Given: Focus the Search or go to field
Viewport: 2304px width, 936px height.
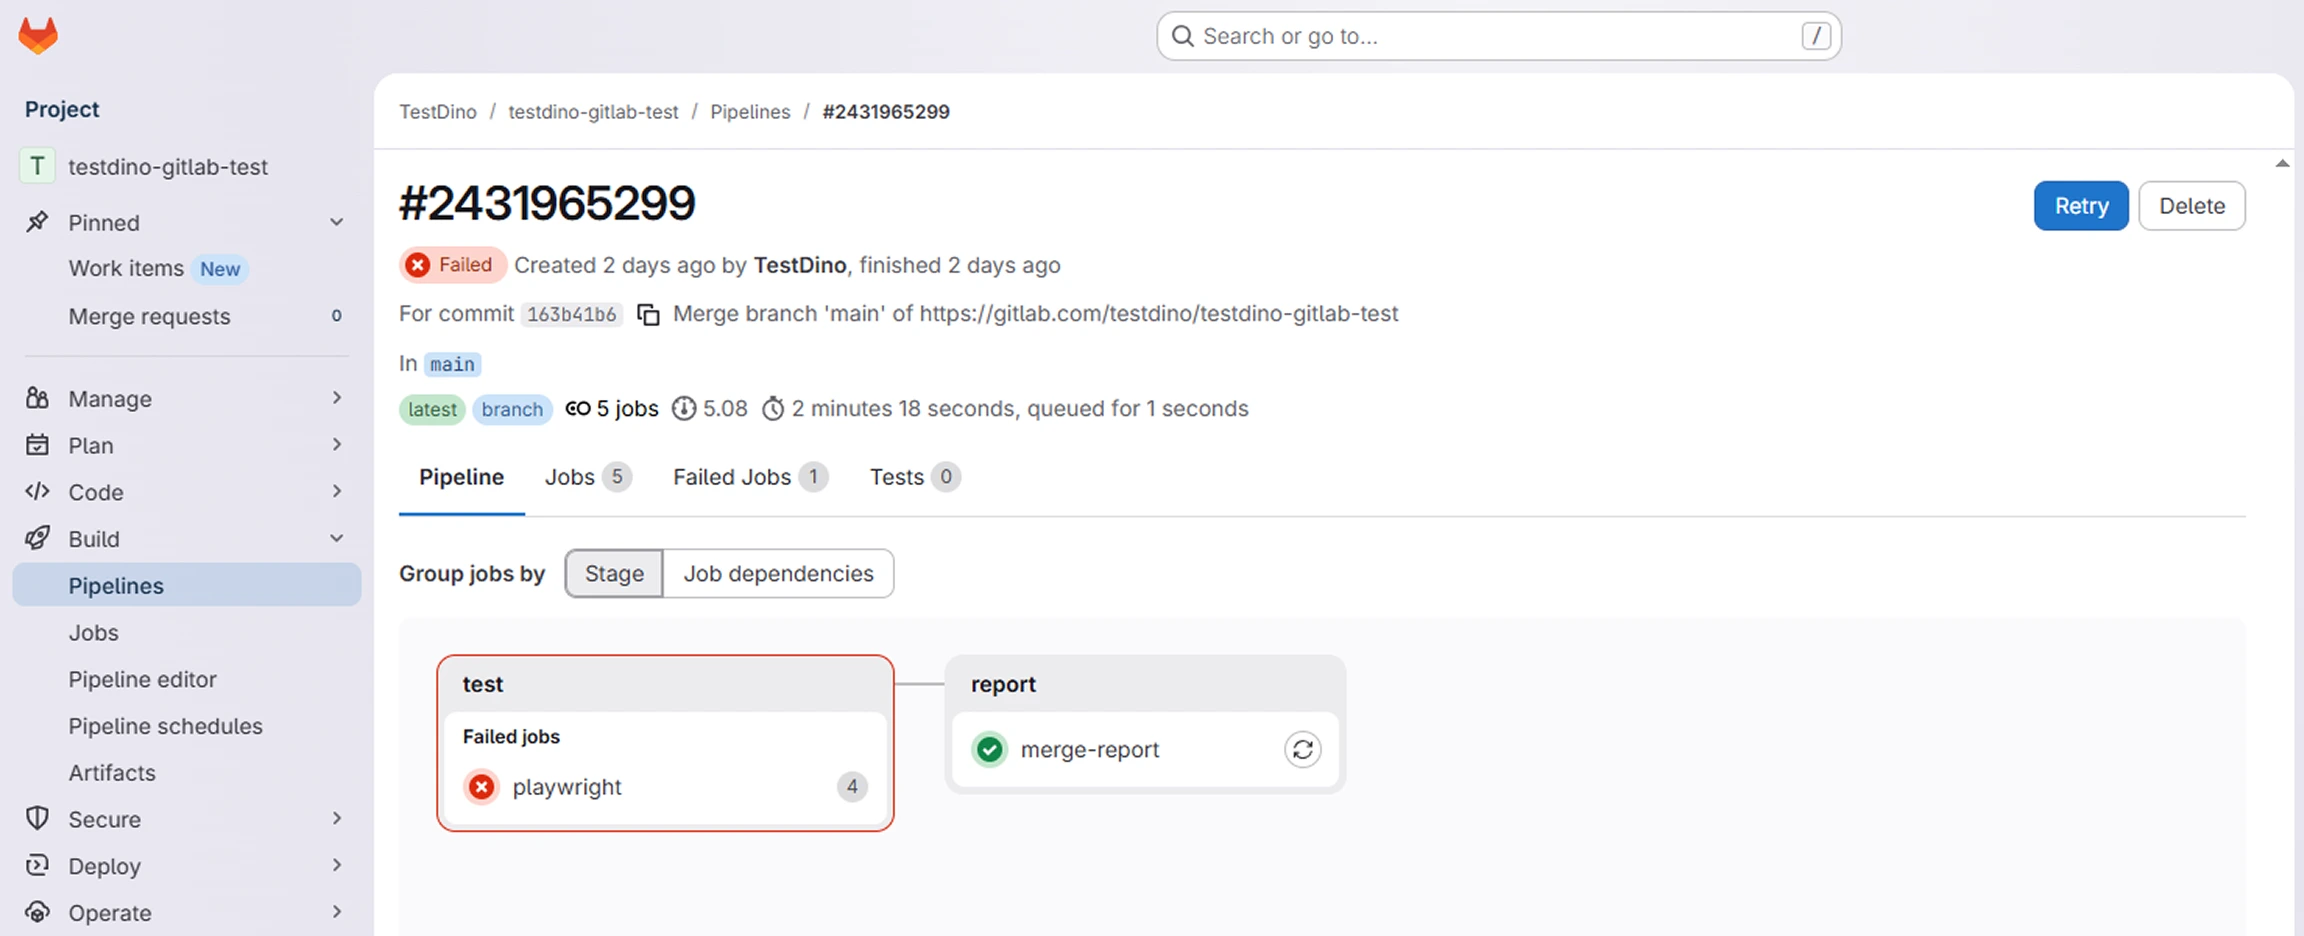Looking at the screenshot, I should click(1499, 36).
